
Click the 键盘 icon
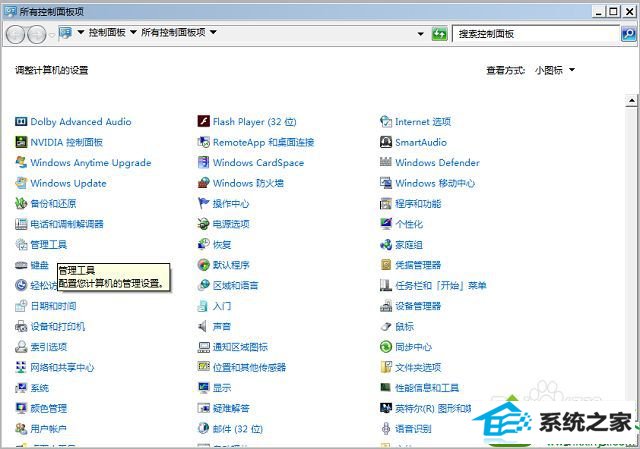pos(21,265)
